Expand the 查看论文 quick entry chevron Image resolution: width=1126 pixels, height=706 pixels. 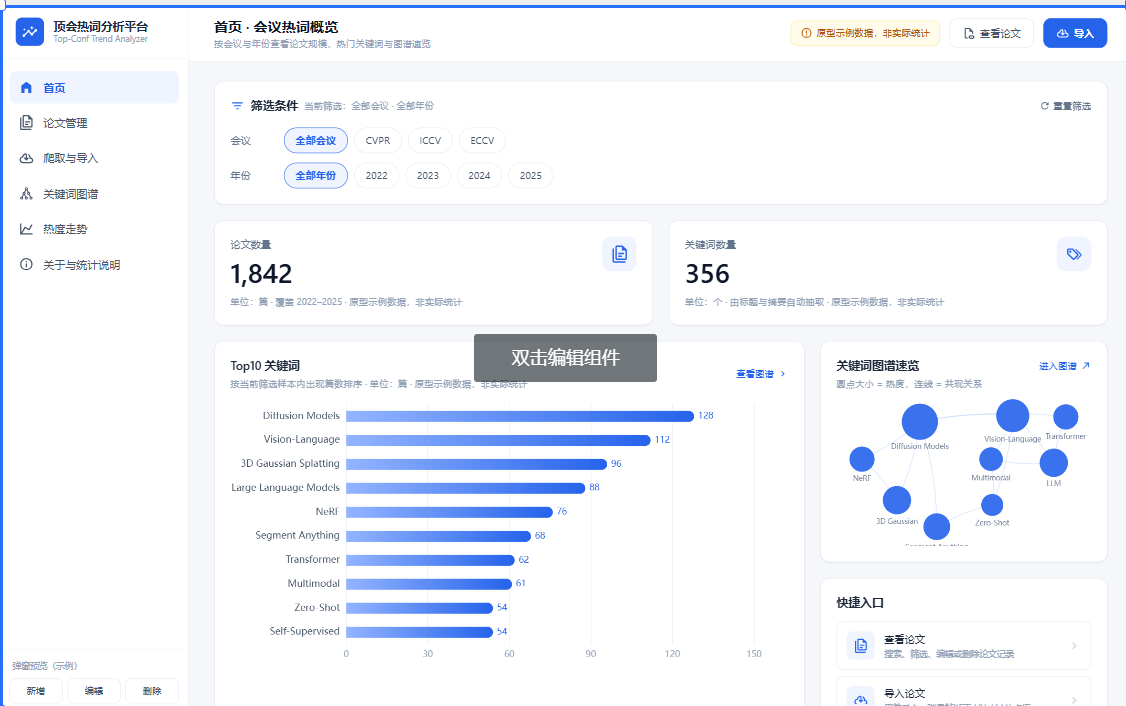click(x=1074, y=646)
